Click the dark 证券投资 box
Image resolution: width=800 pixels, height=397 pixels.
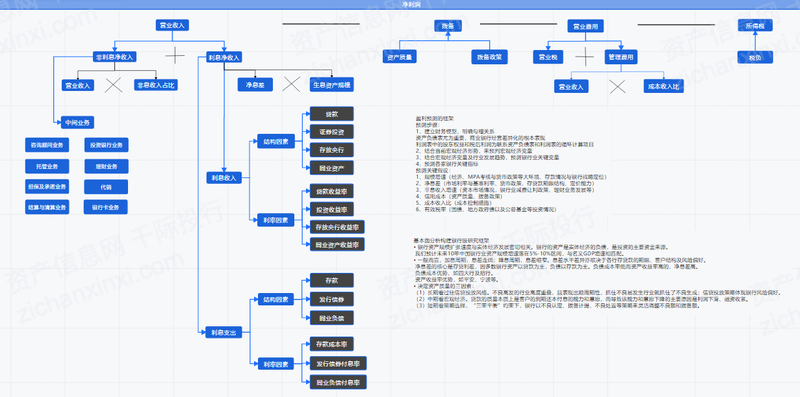pos(332,132)
